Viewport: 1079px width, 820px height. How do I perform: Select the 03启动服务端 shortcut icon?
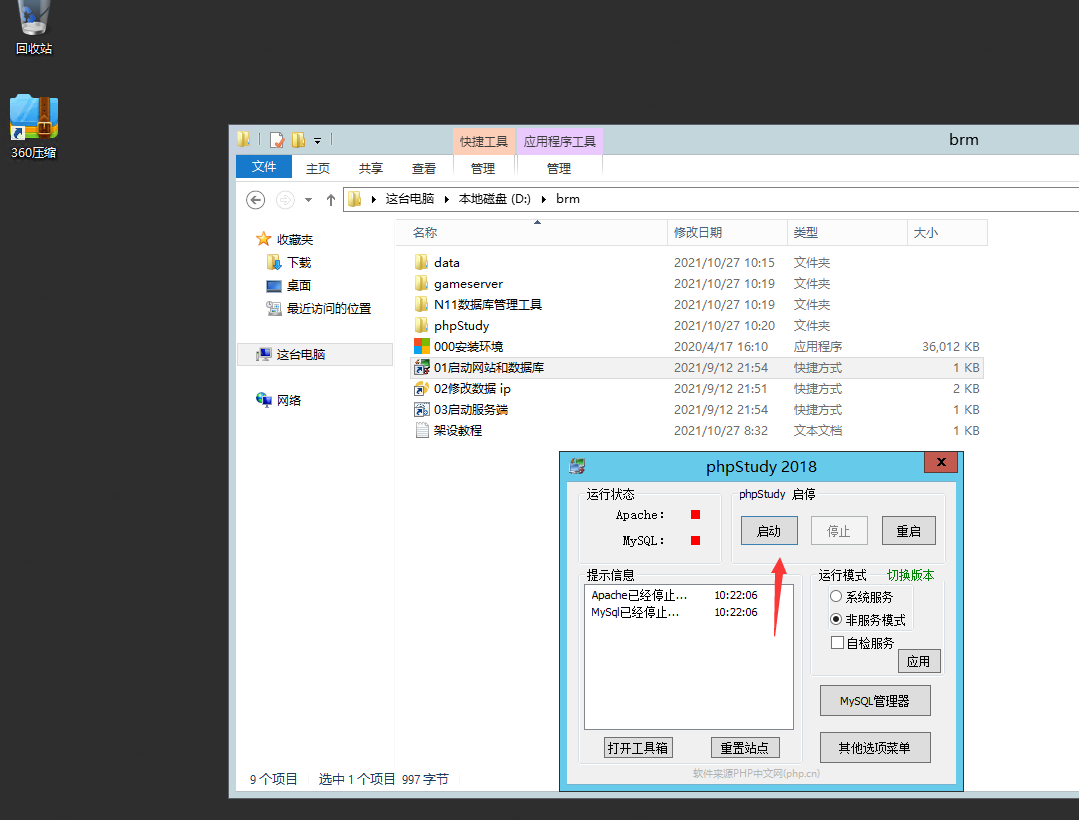click(x=422, y=409)
